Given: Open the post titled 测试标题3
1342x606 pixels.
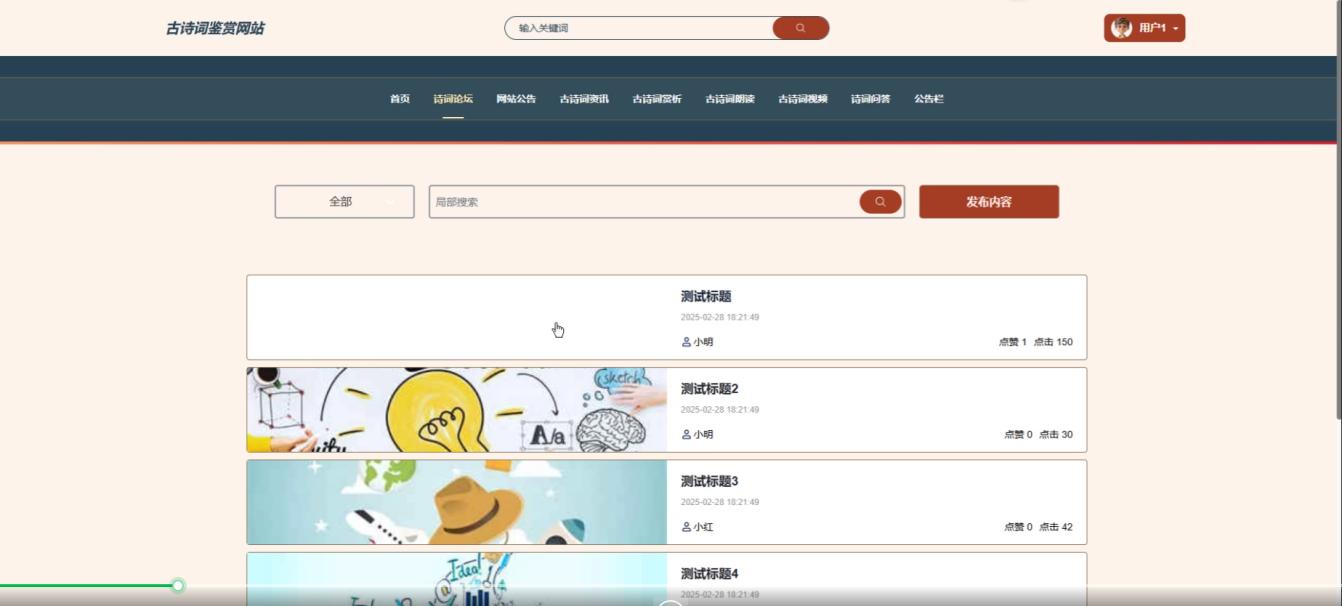Looking at the screenshot, I should click(x=710, y=481).
